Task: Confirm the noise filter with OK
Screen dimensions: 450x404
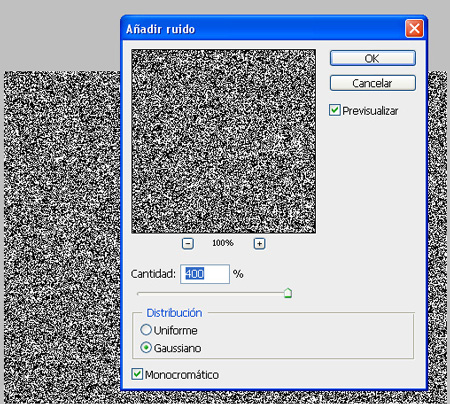Action: pyautogui.click(x=373, y=58)
